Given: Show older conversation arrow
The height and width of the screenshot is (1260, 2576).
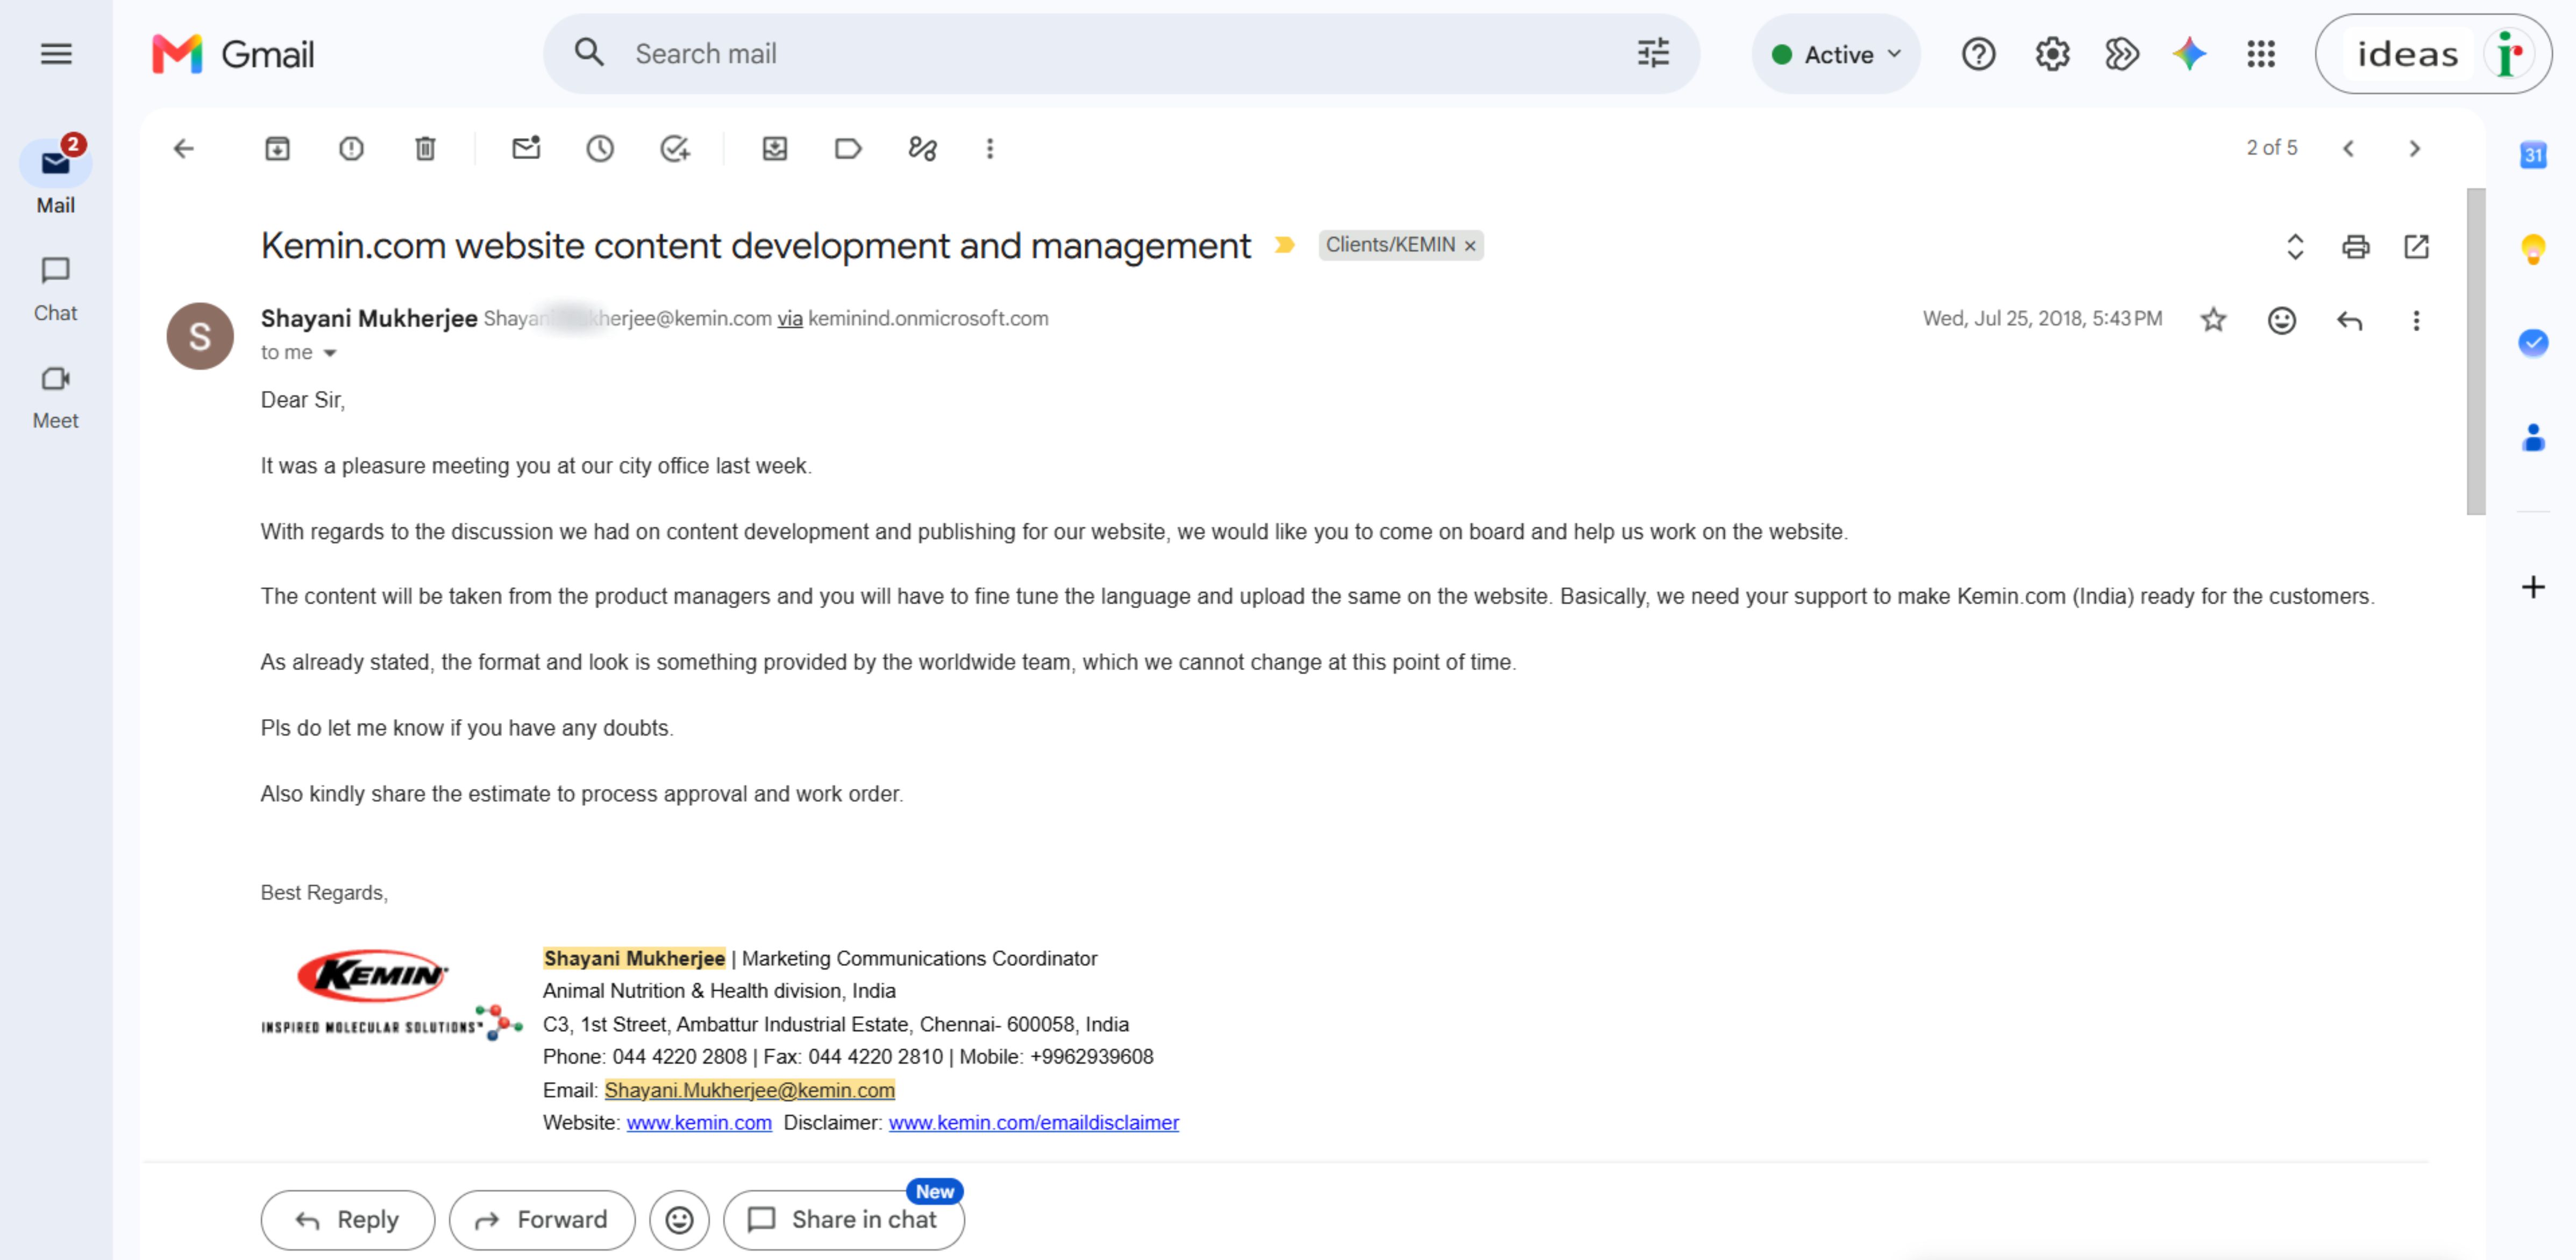Looking at the screenshot, I should pos(2415,149).
